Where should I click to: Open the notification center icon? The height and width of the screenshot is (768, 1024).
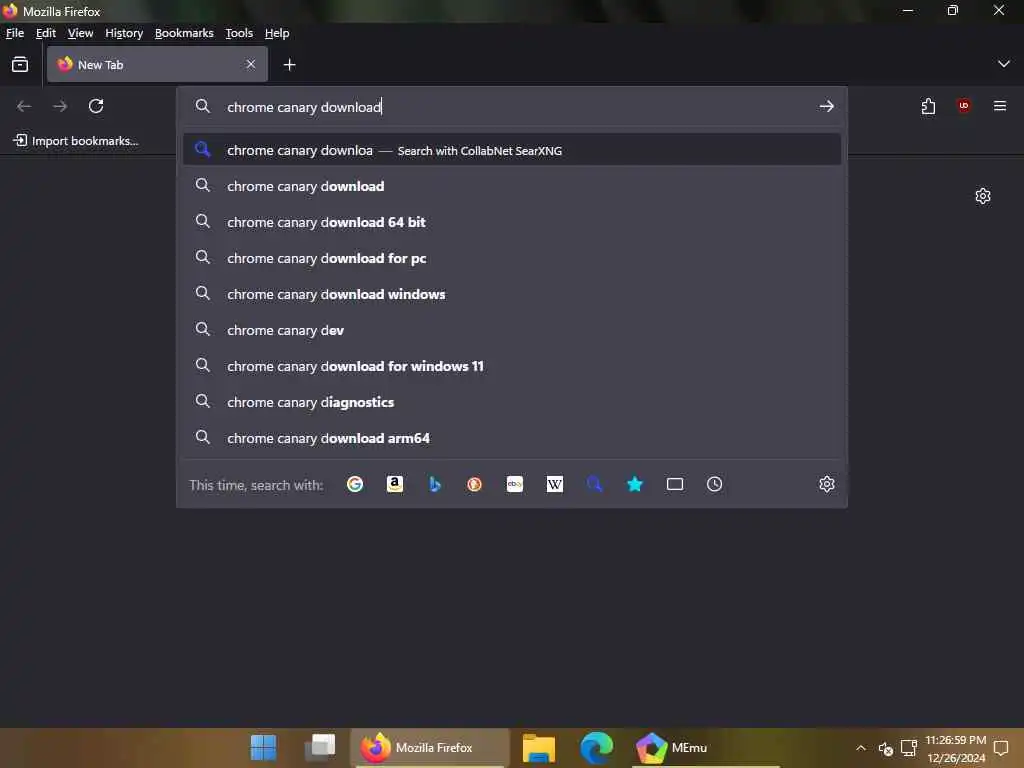tap(1001, 747)
